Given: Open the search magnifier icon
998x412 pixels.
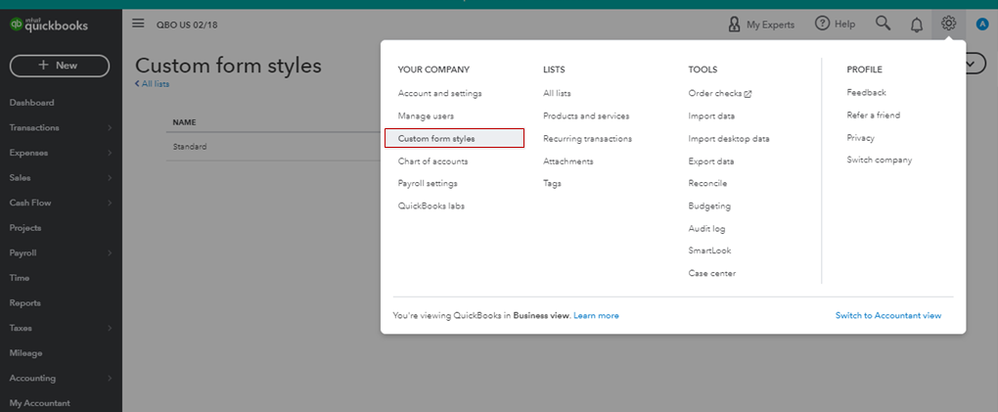Looking at the screenshot, I should coord(883,24).
